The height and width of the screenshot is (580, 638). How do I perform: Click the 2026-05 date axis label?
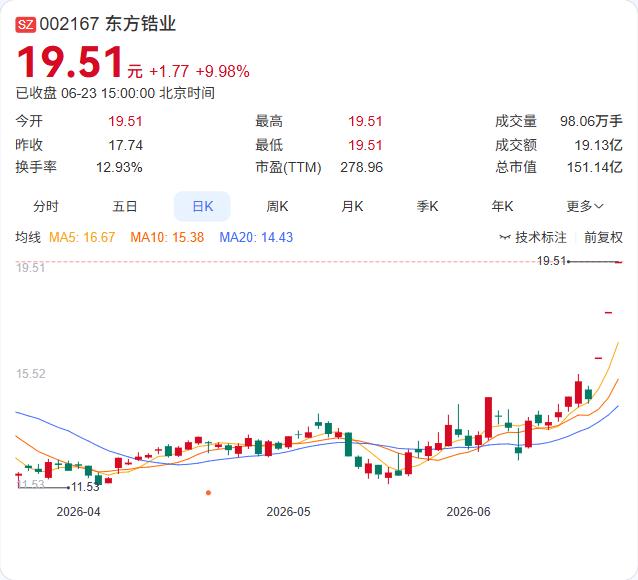coord(288,512)
